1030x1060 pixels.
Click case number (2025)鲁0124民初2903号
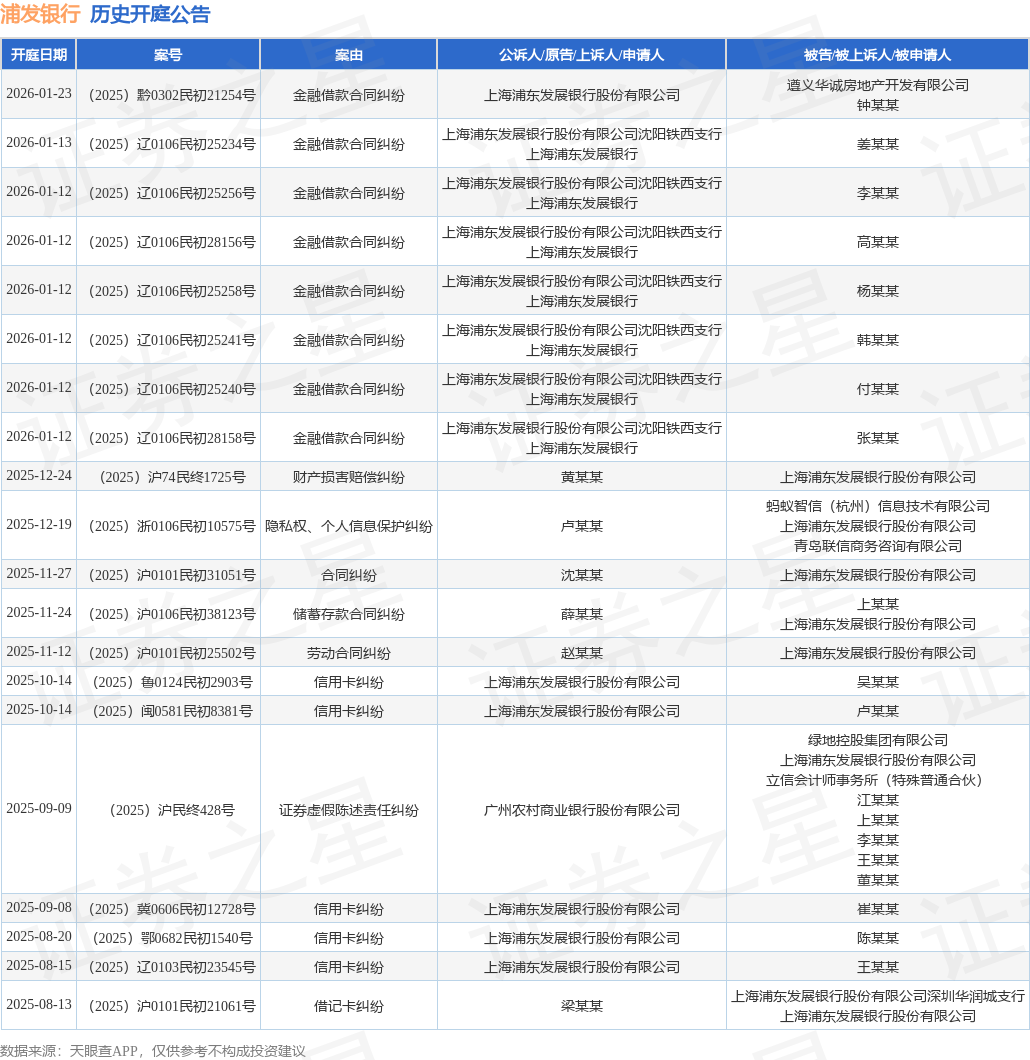(x=172, y=682)
